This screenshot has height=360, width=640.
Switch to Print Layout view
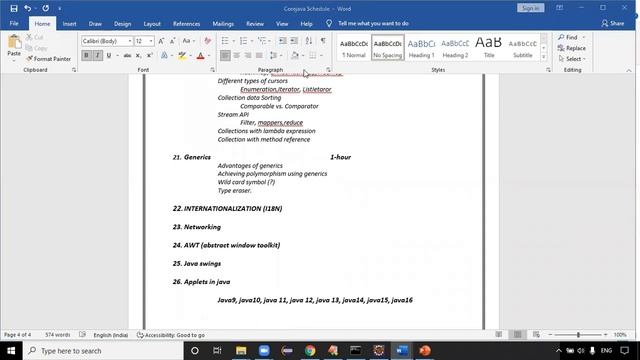tap(517, 335)
